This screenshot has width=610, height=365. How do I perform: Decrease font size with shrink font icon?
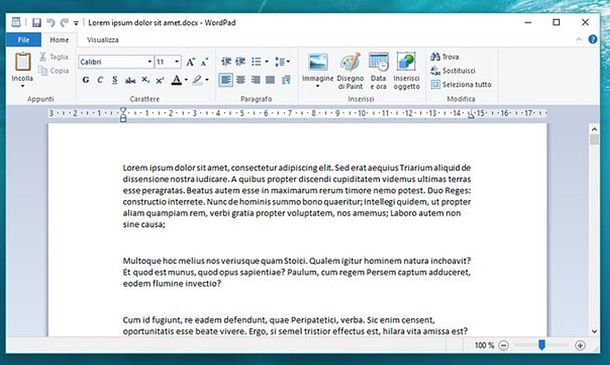[204, 62]
